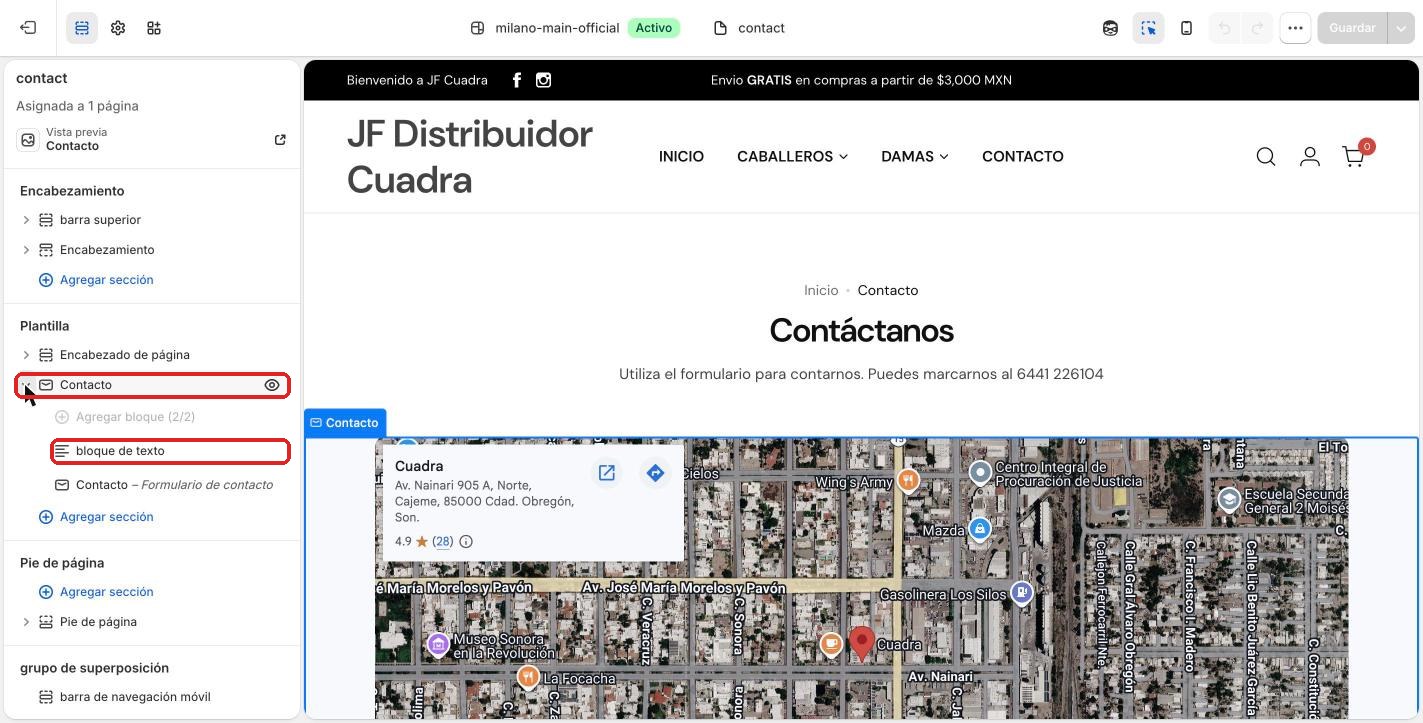
Task: Click the Mazda map marker
Action: (x=980, y=529)
